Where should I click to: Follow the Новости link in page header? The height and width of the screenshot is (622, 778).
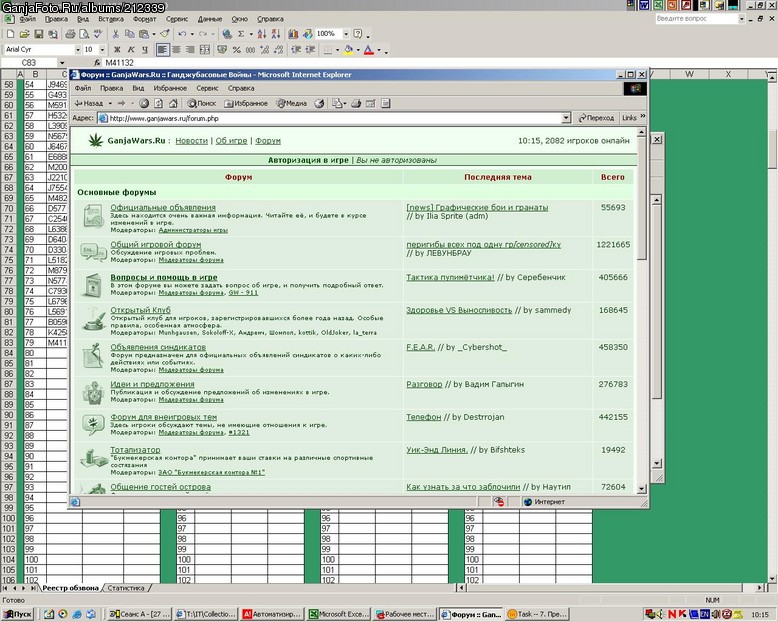click(192, 141)
